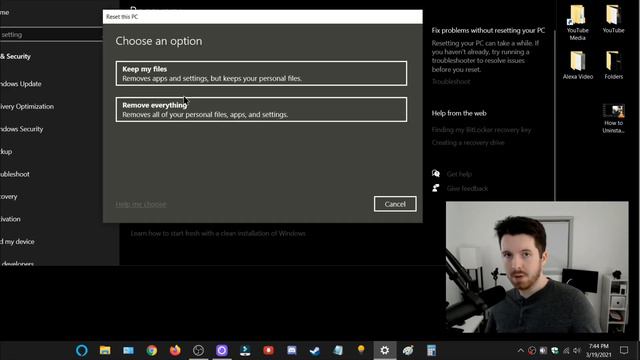640x360 pixels.
Task: Focus the Find a setting search box
Action: click(x=51, y=35)
